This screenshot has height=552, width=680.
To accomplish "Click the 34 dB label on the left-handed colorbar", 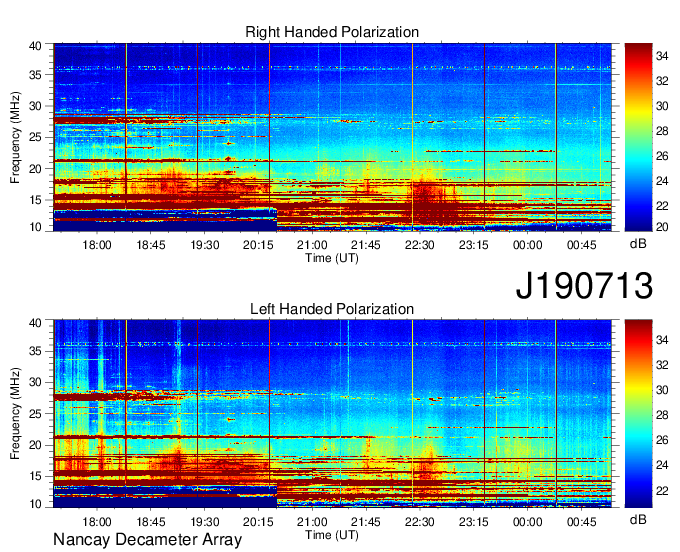I will pos(662,340).
